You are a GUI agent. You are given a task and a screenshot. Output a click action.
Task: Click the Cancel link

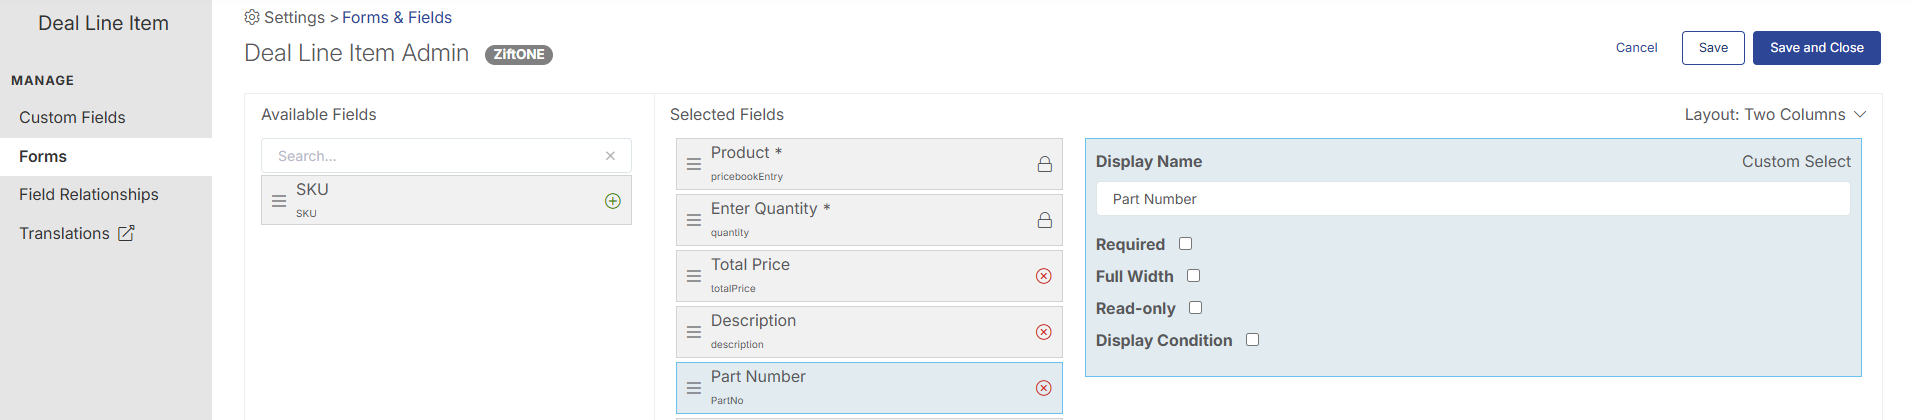point(1636,48)
